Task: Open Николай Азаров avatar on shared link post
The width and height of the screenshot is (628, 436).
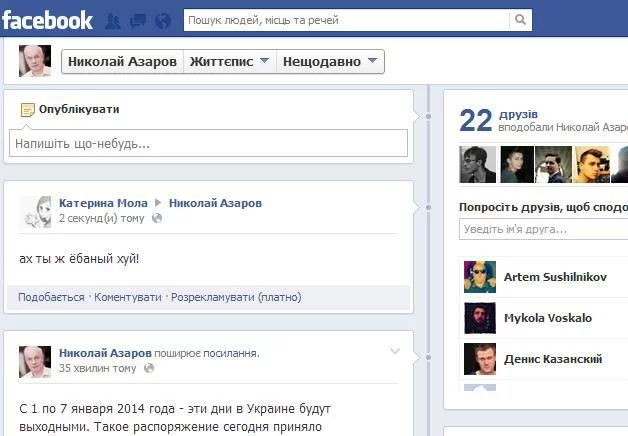Action: [x=35, y=362]
